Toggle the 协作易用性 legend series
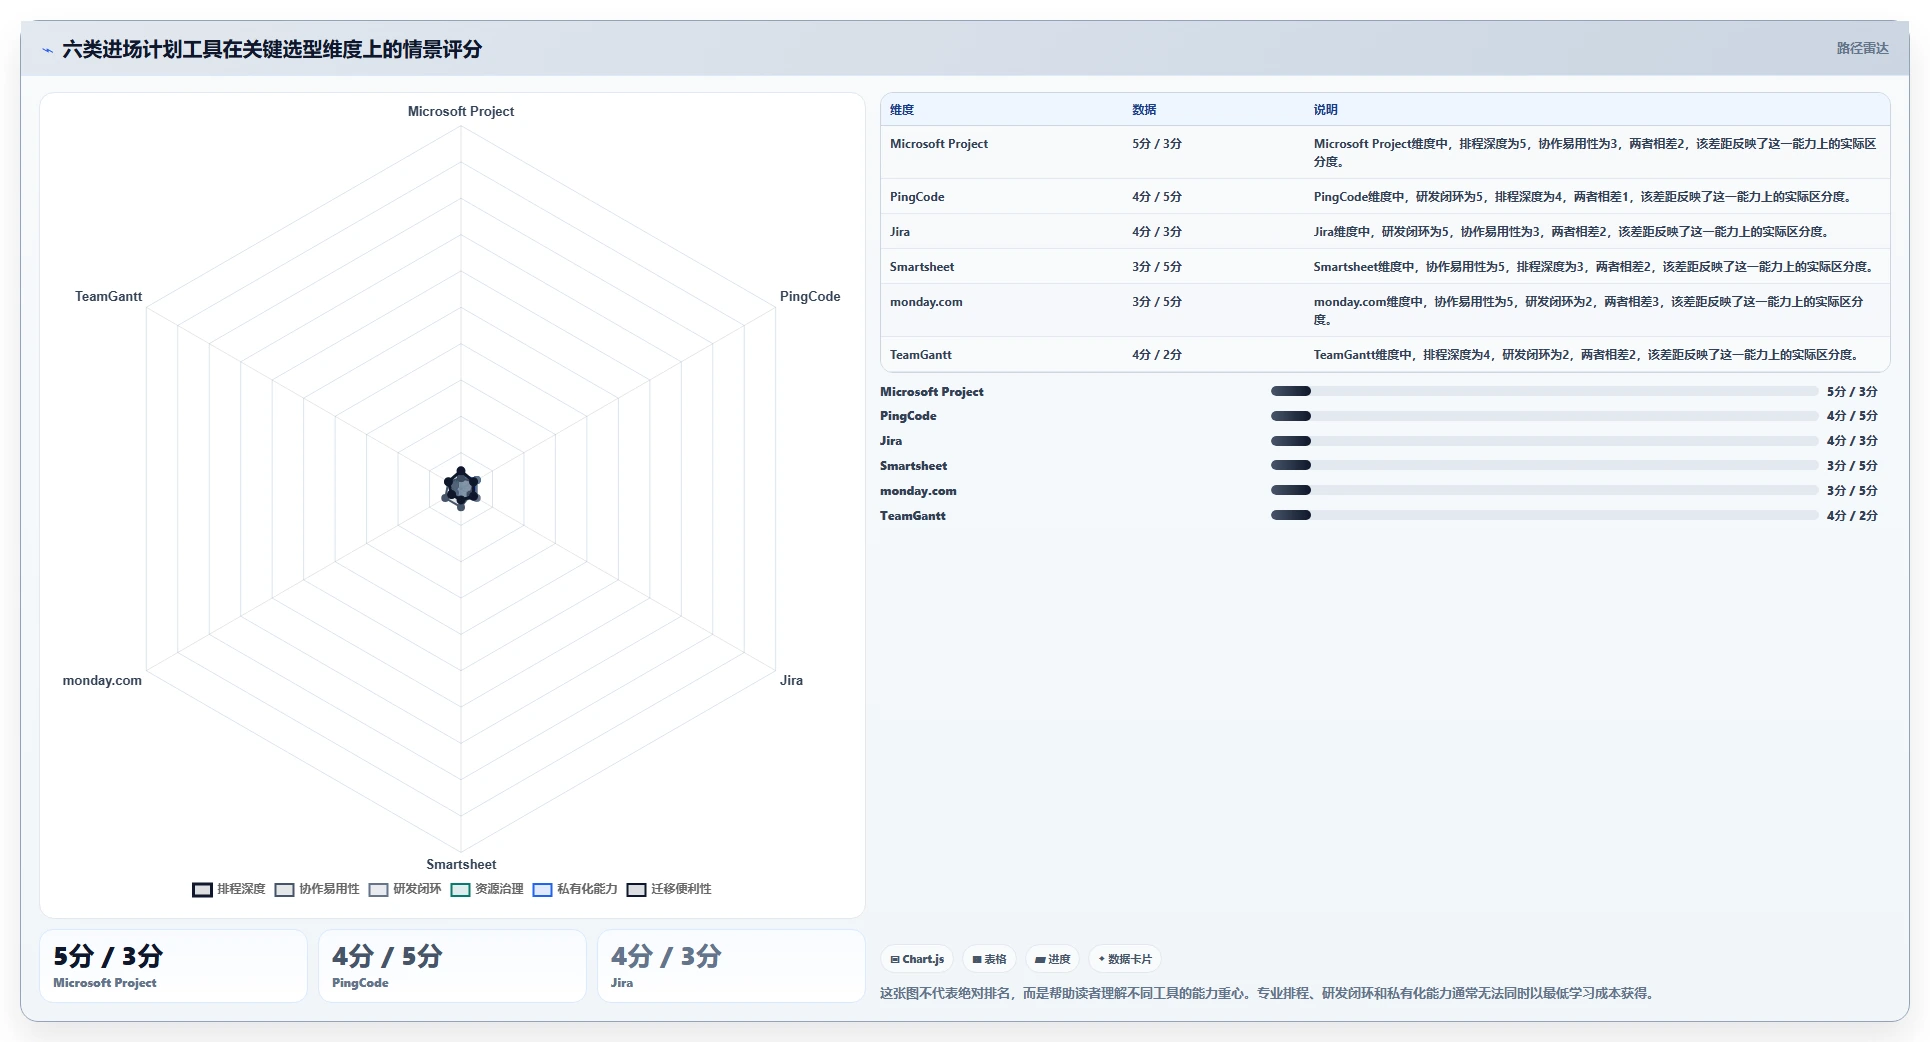The height and width of the screenshot is (1042, 1930). coord(317,889)
